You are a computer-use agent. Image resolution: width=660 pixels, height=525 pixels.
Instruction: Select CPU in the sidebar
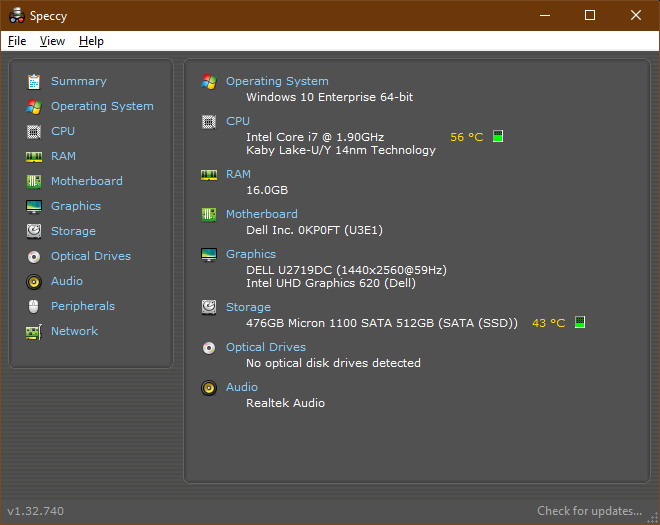tap(63, 131)
